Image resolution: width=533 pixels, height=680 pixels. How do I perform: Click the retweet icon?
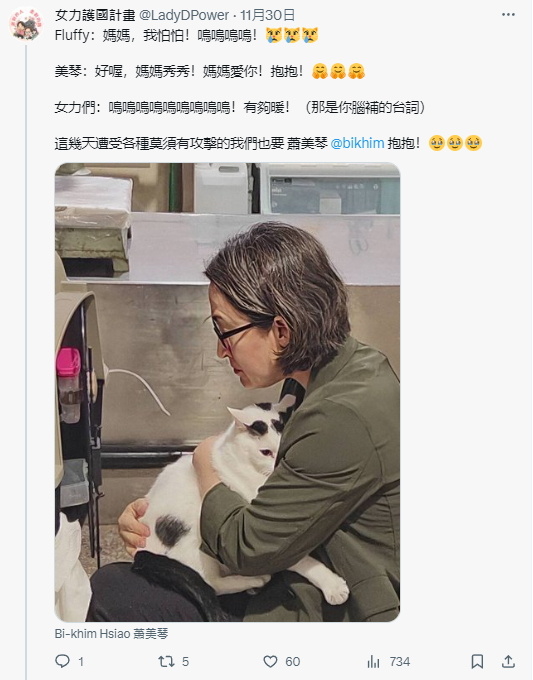[x=166, y=661]
